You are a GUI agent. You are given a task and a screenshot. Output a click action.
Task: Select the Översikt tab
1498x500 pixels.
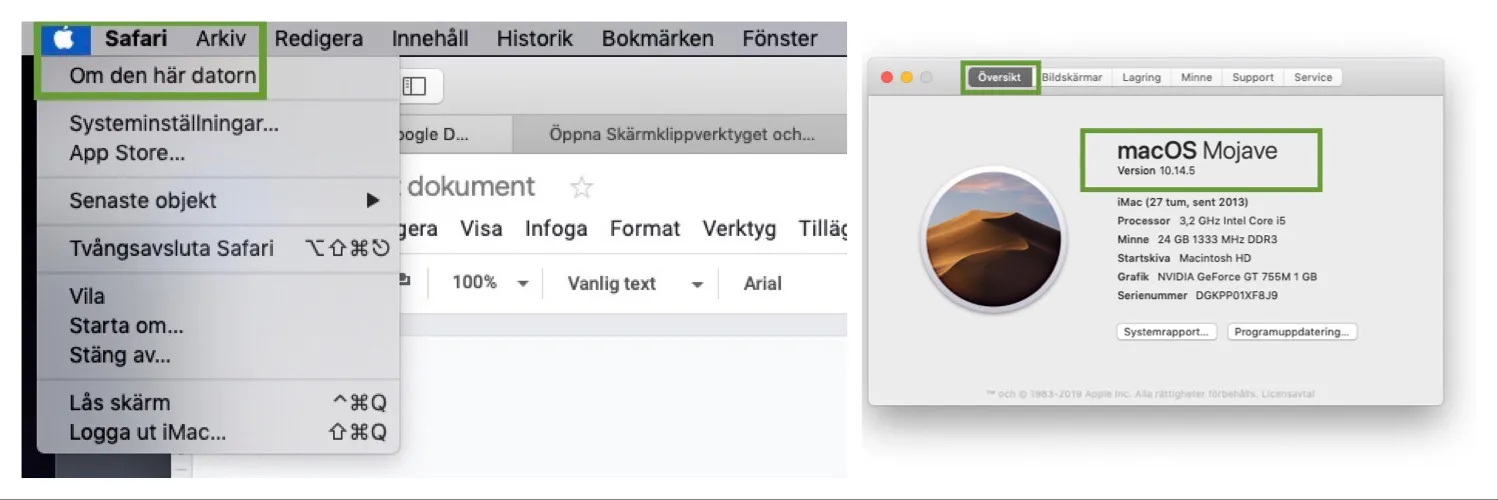tap(999, 77)
